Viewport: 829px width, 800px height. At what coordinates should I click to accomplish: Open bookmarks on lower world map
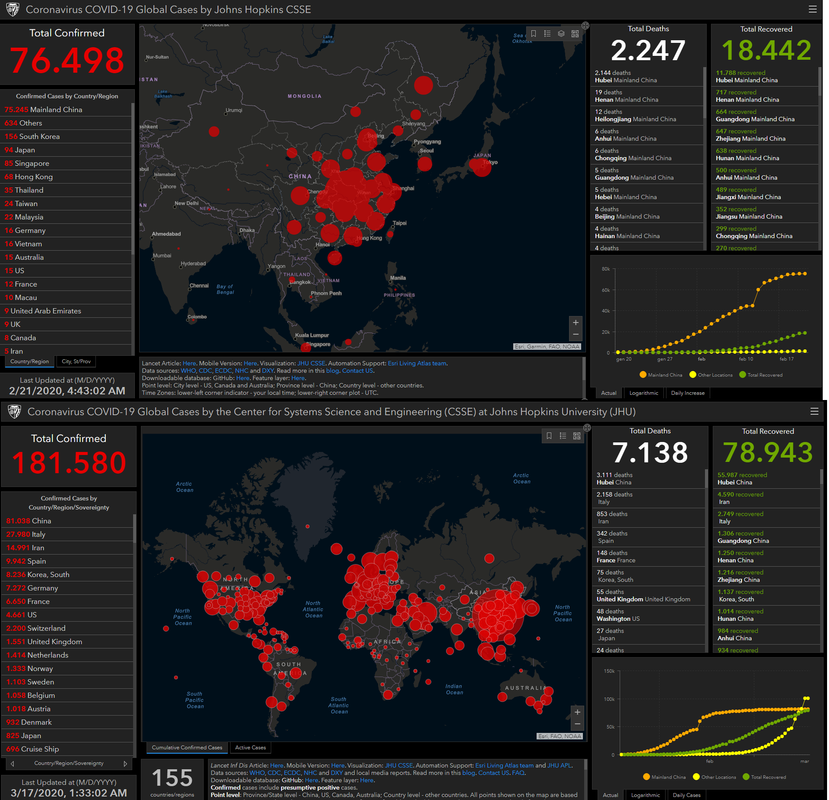(549, 436)
